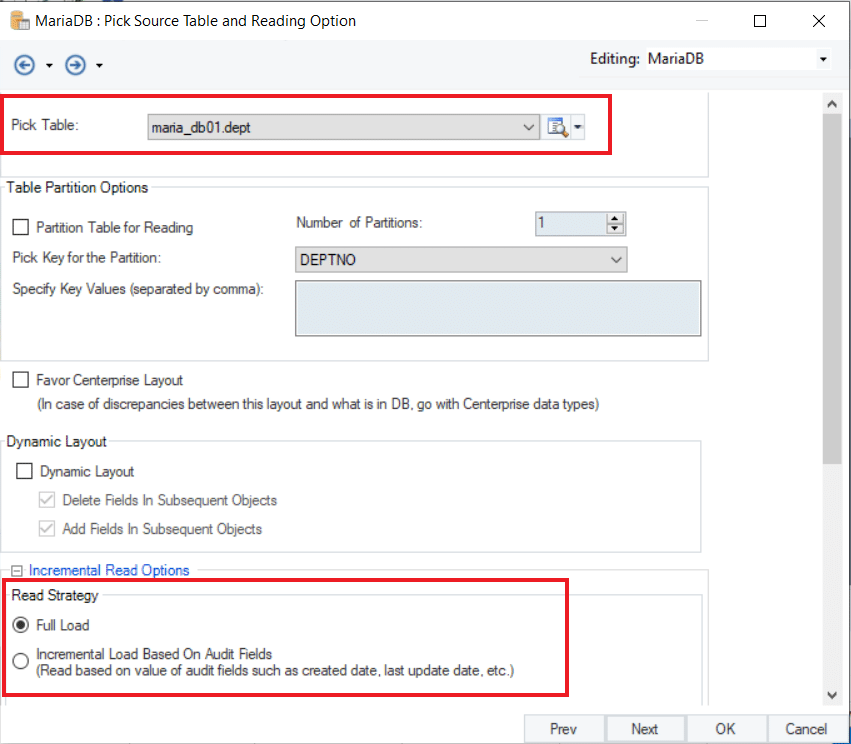
Task: Click the Specify Key Values text box
Action: pyautogui.click(x=497, y=307)
